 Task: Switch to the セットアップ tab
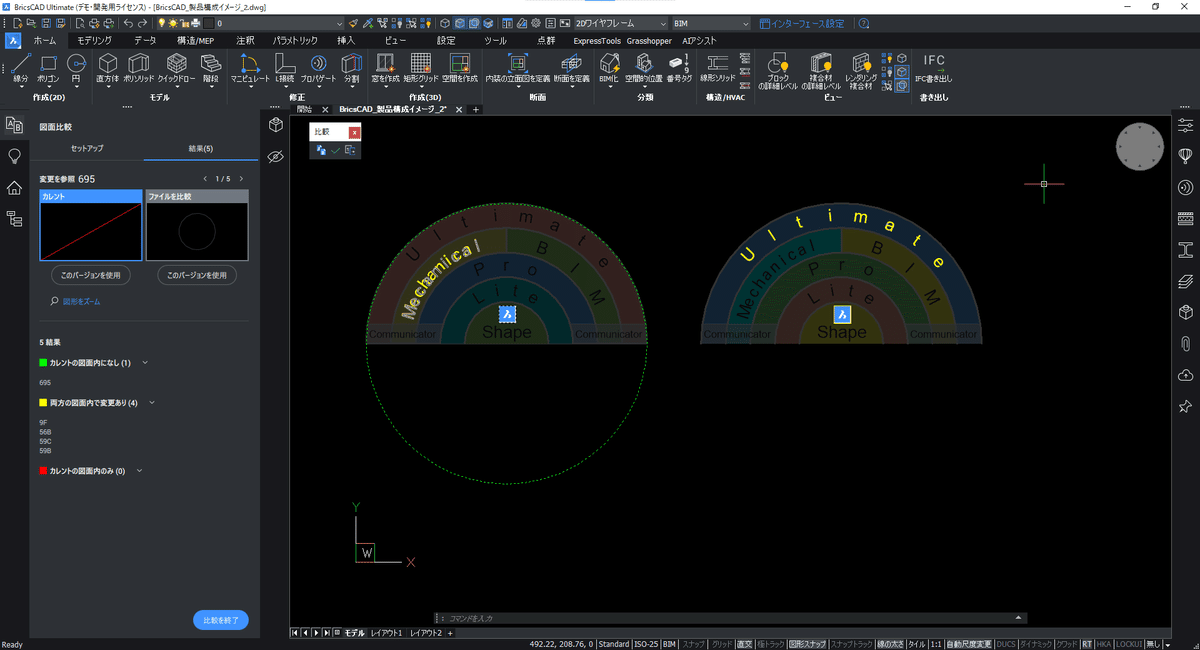(86, 148)
